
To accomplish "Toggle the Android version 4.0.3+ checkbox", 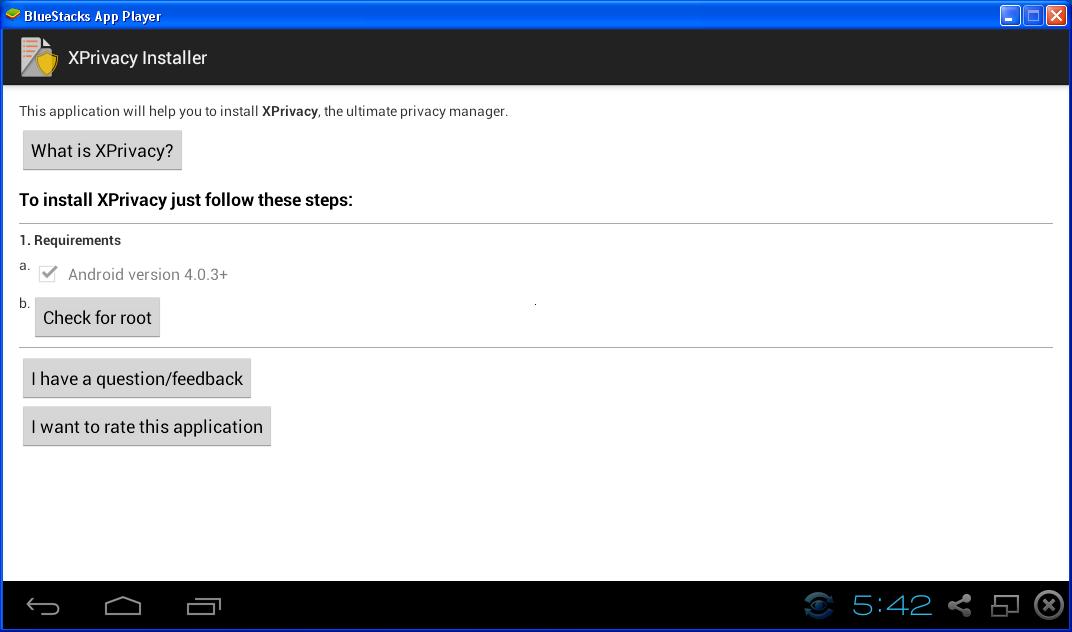I will 48,274.
